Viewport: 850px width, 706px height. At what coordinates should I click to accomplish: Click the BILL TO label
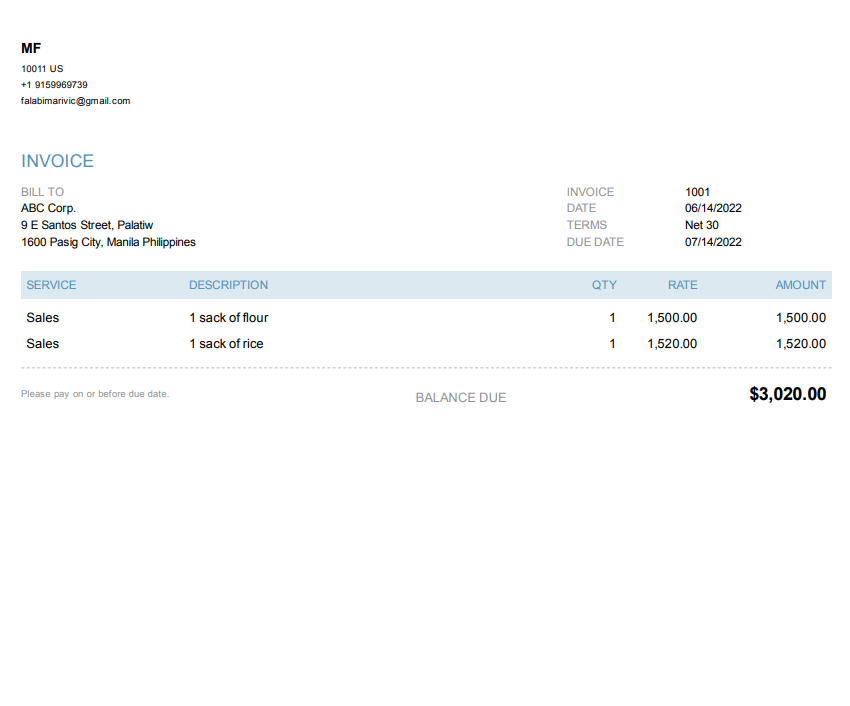click(42, 192)
